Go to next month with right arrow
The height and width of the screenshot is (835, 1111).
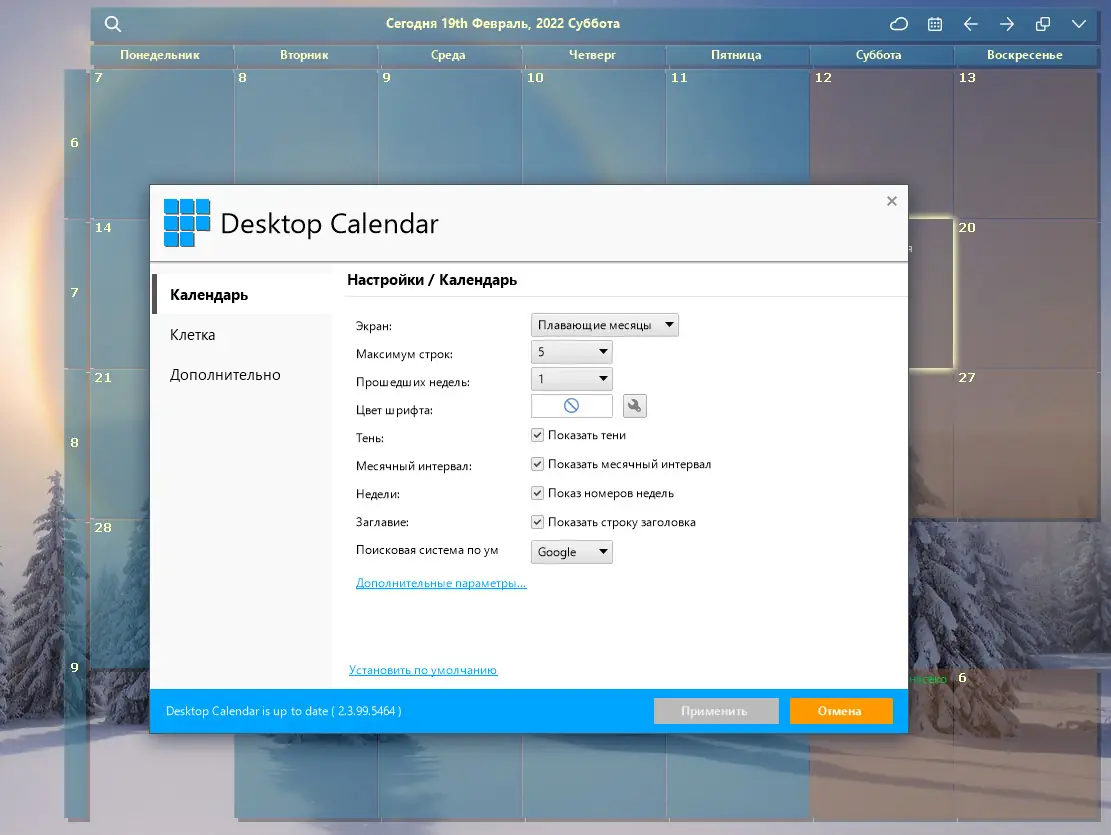(x=1007, y=24)
